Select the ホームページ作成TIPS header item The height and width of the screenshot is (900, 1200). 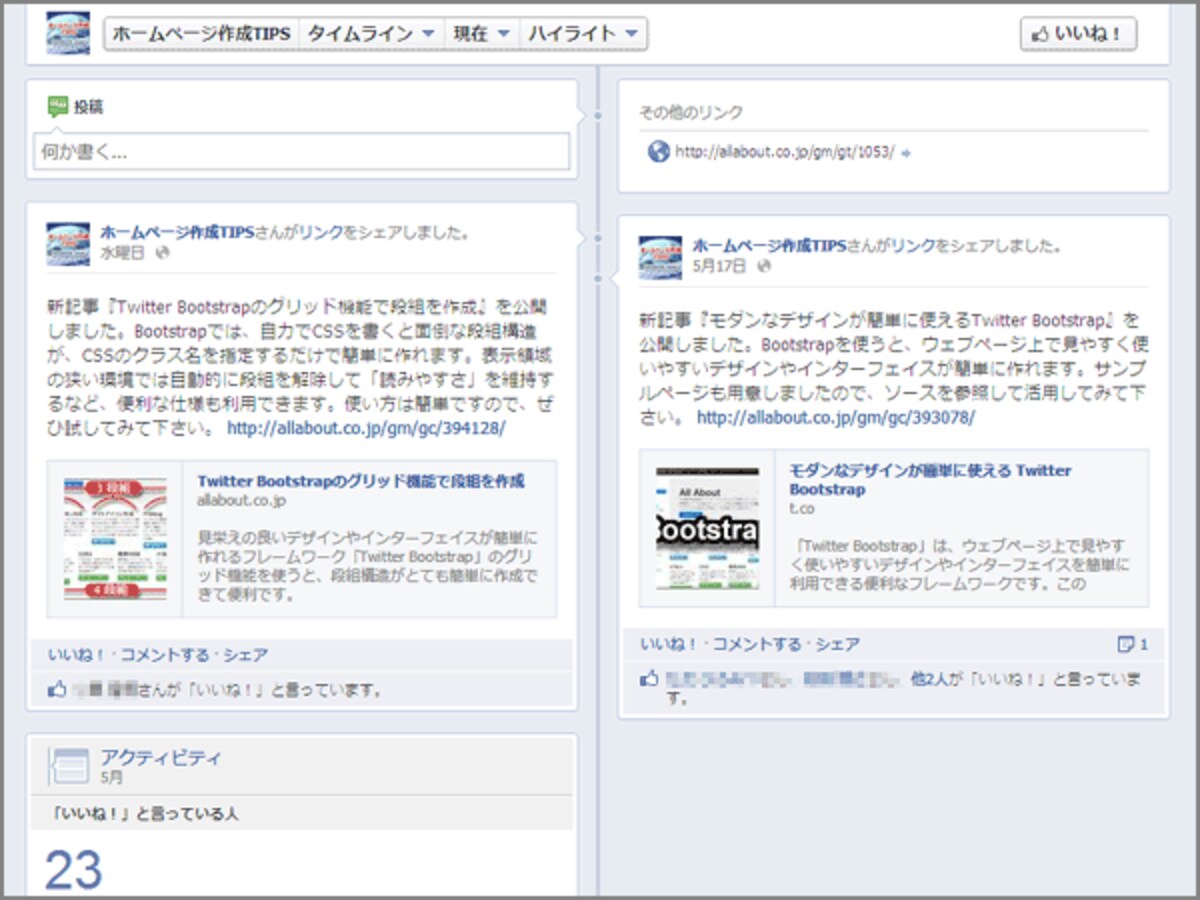(x=202, y=34)
